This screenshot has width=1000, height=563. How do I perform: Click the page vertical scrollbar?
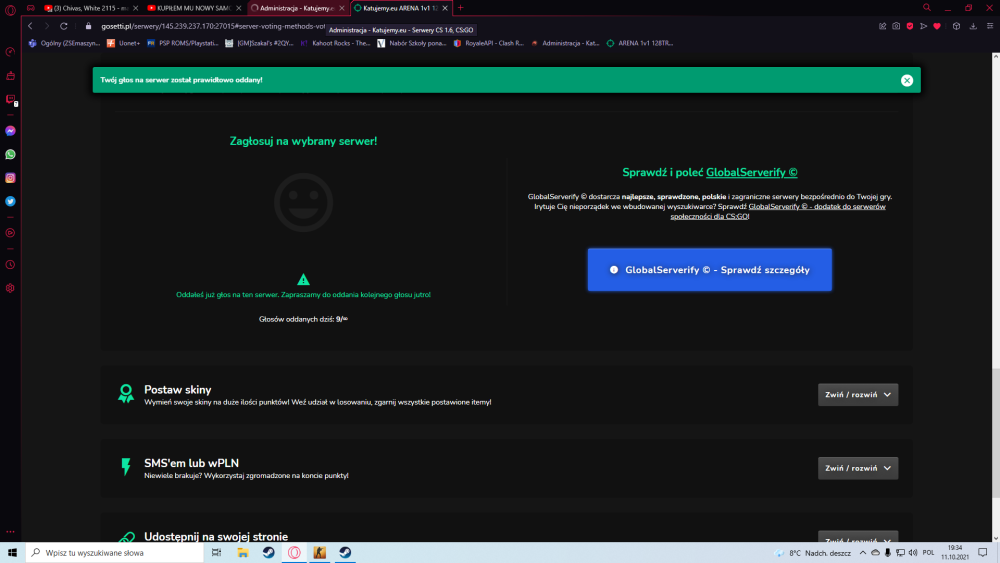point(996,434)
